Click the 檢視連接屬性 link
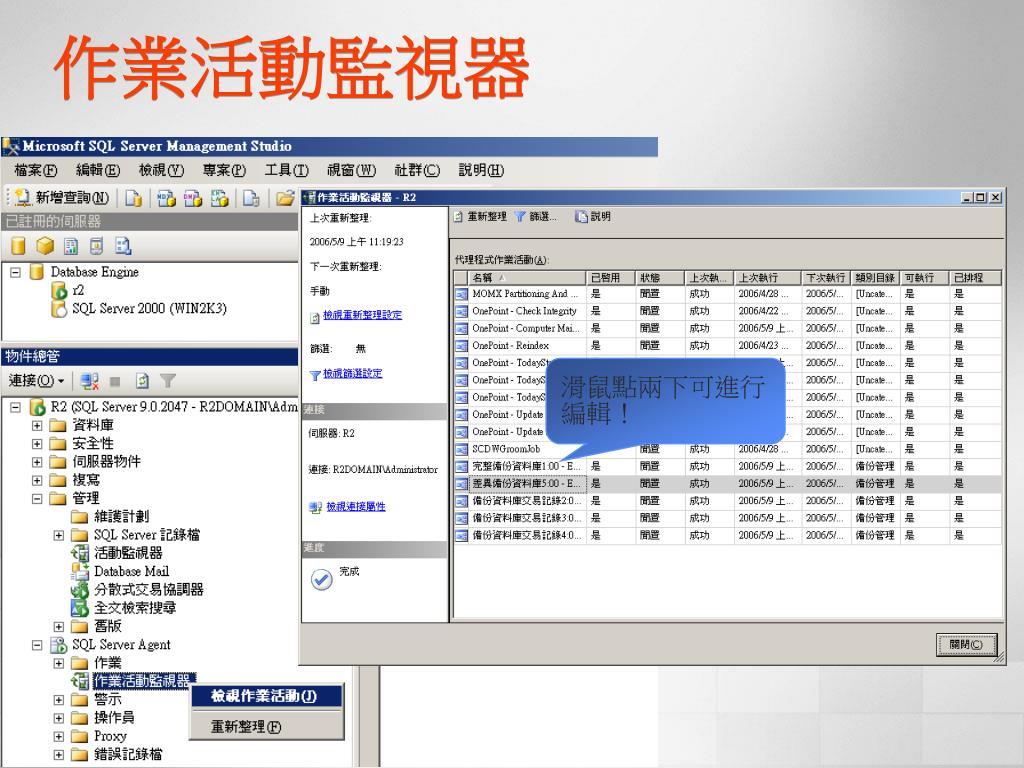This screenshot has width=1024, height=768. 356,507
